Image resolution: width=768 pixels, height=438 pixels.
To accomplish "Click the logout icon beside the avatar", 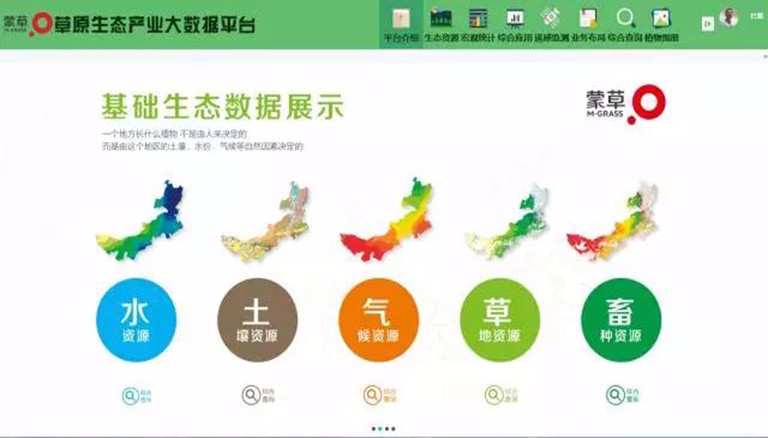I will pyautogui.click(x=708, y=21).
